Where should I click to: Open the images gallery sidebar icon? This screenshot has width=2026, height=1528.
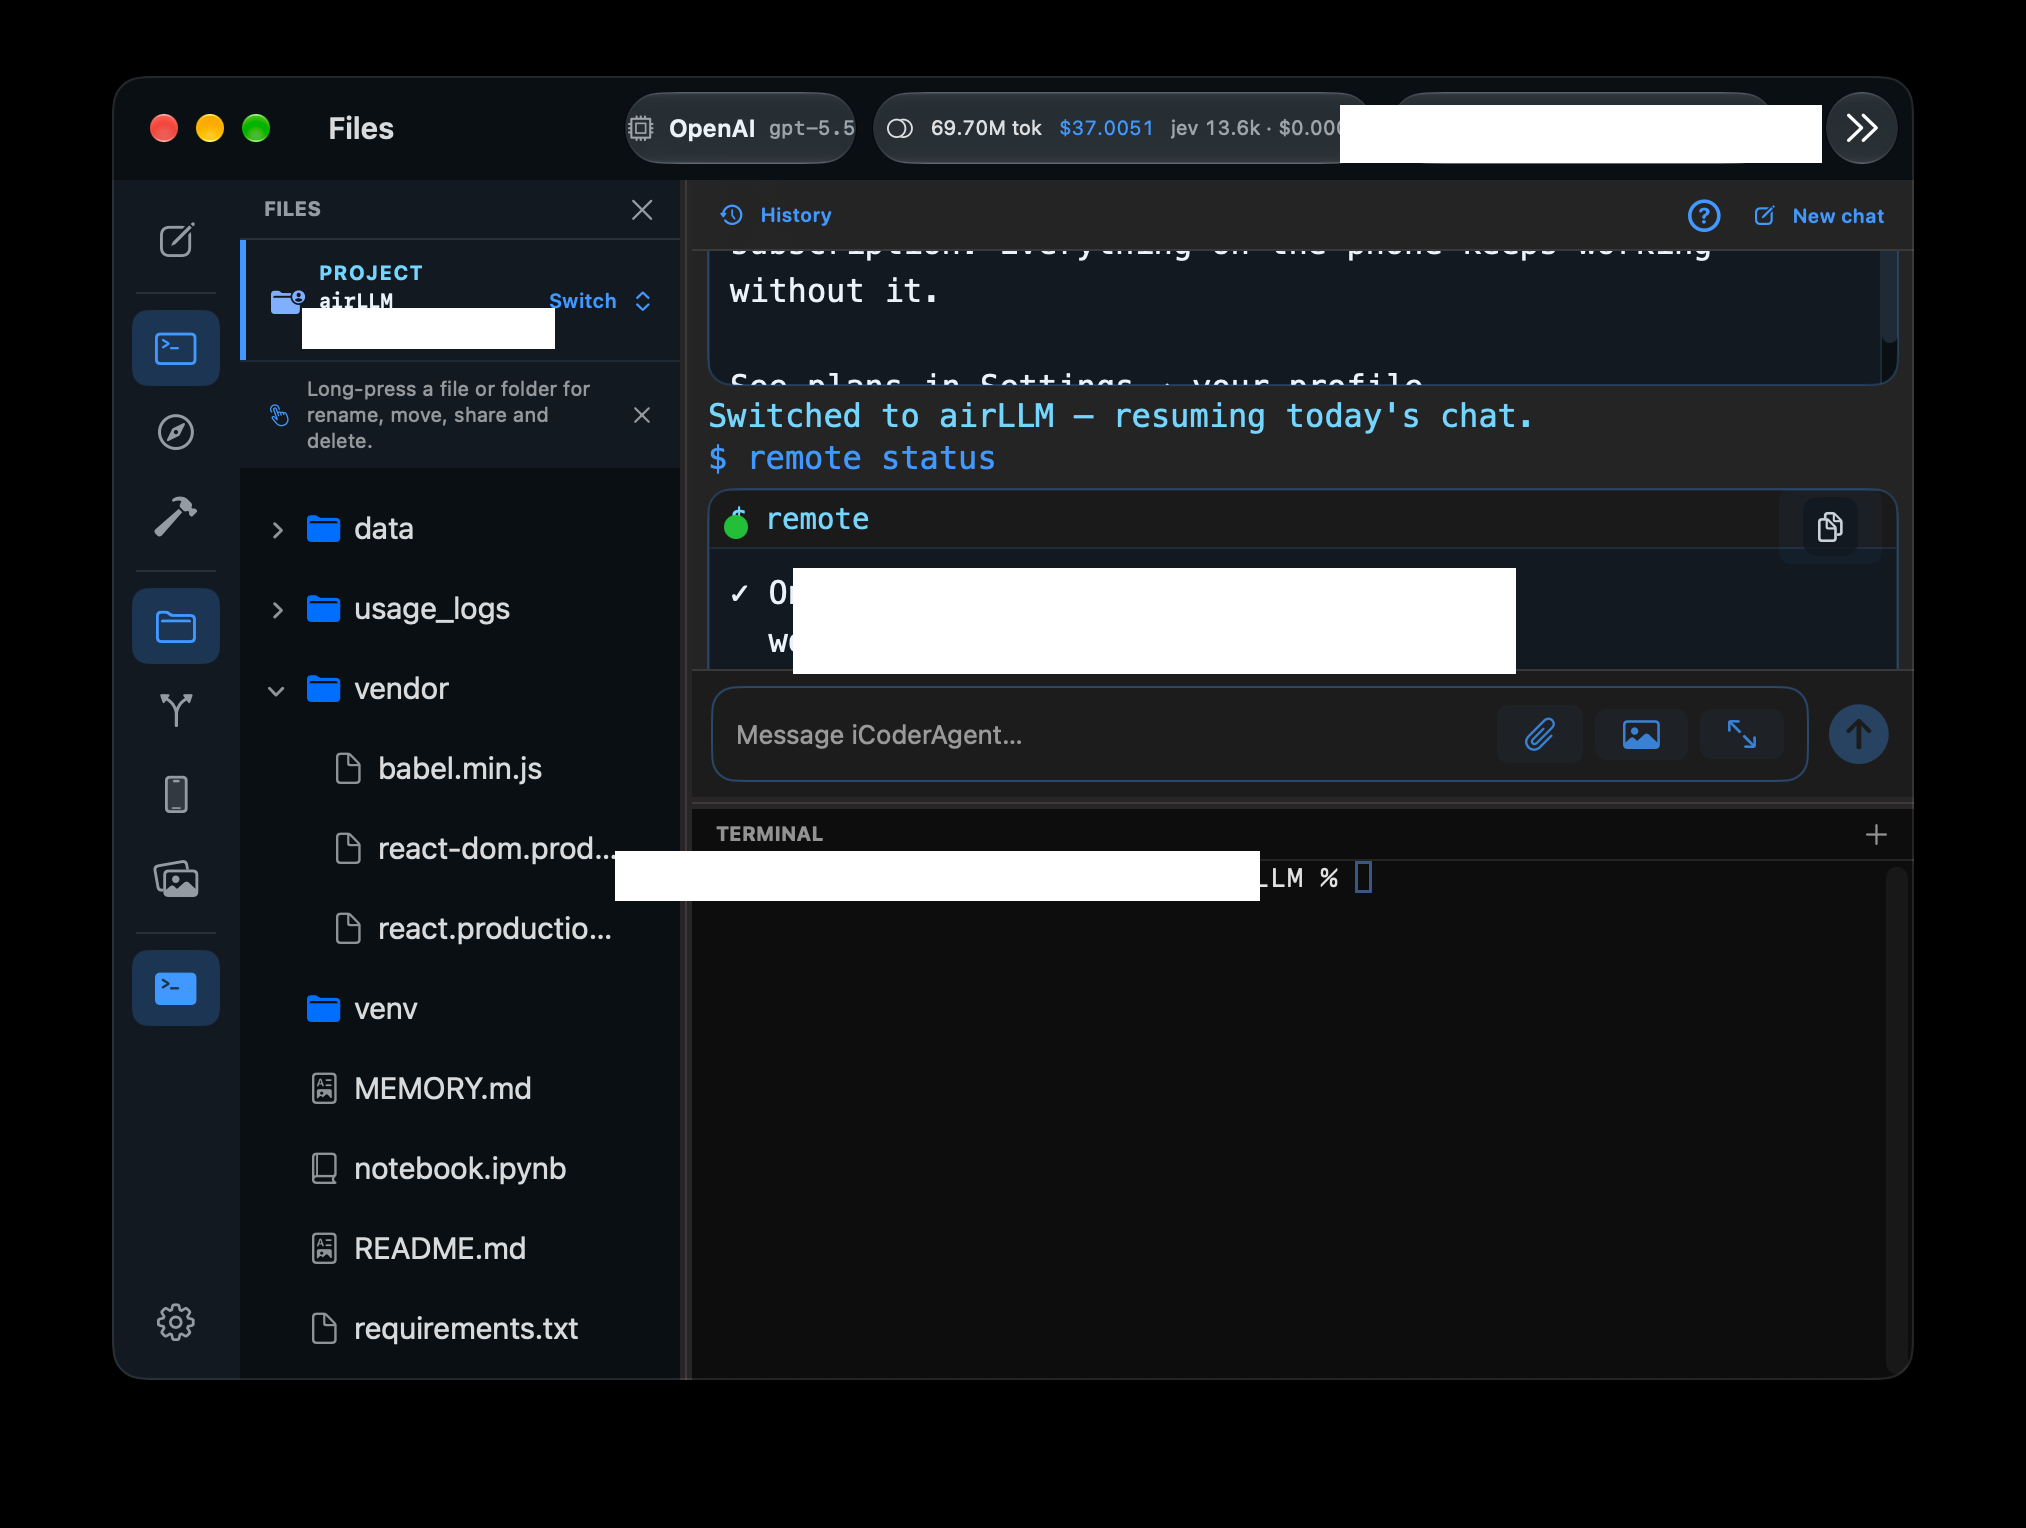pyautogui.click(x=176, y=879)
